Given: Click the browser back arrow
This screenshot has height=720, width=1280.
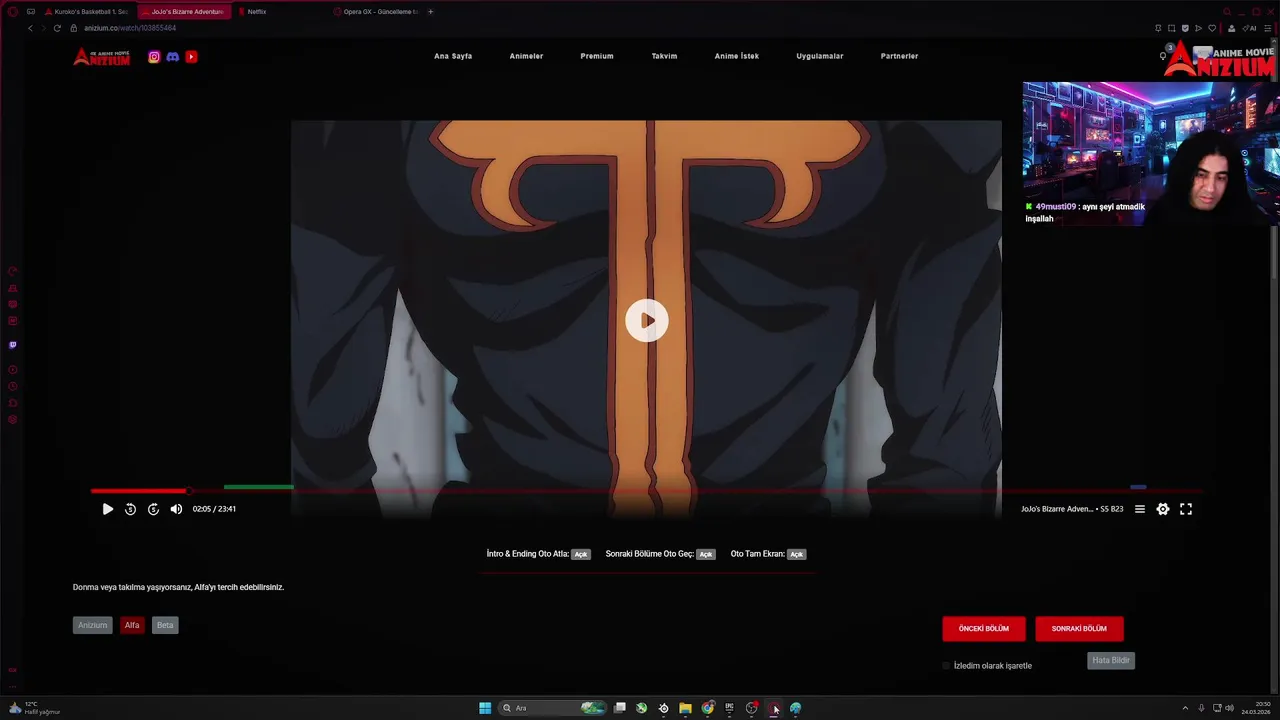Looking at the screenshot, I should 30,28.
